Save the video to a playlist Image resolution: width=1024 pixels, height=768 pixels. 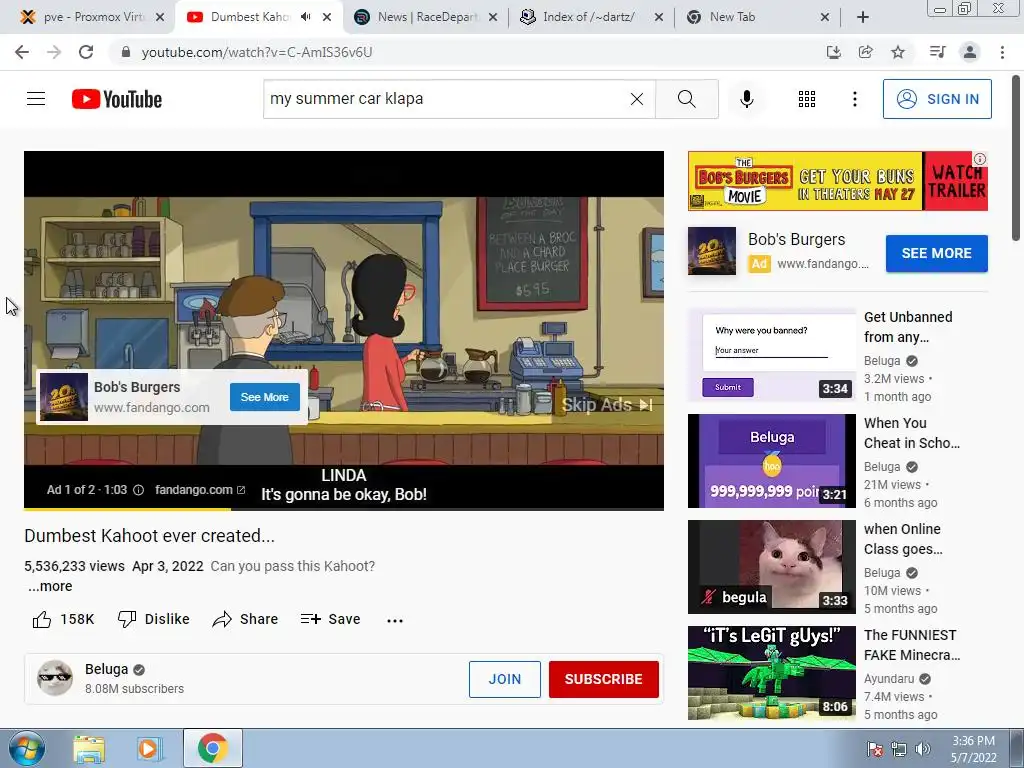[330, 619]
